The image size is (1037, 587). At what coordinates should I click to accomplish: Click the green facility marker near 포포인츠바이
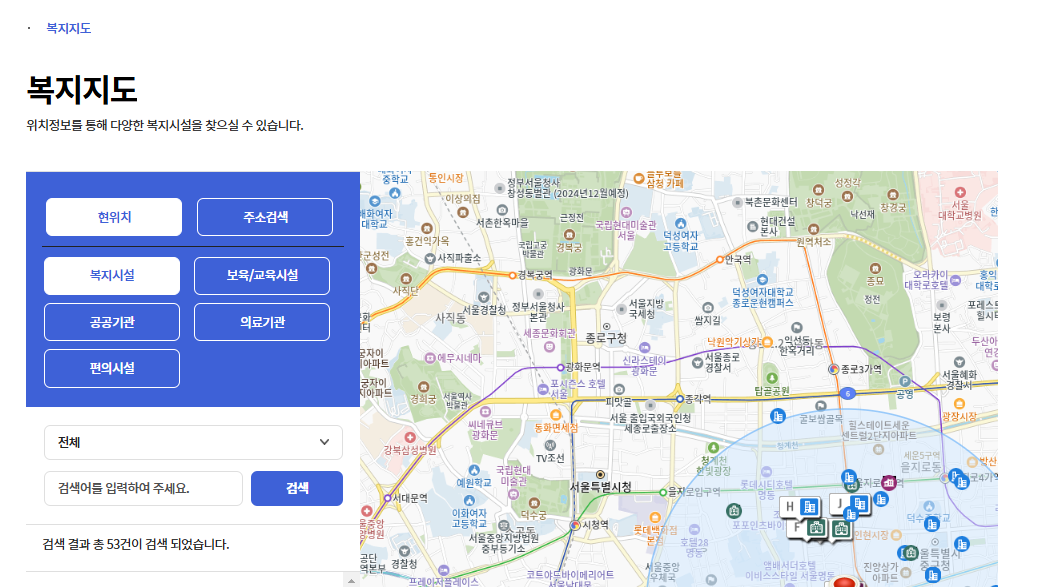pyautogui.click(x=733, y=510)
